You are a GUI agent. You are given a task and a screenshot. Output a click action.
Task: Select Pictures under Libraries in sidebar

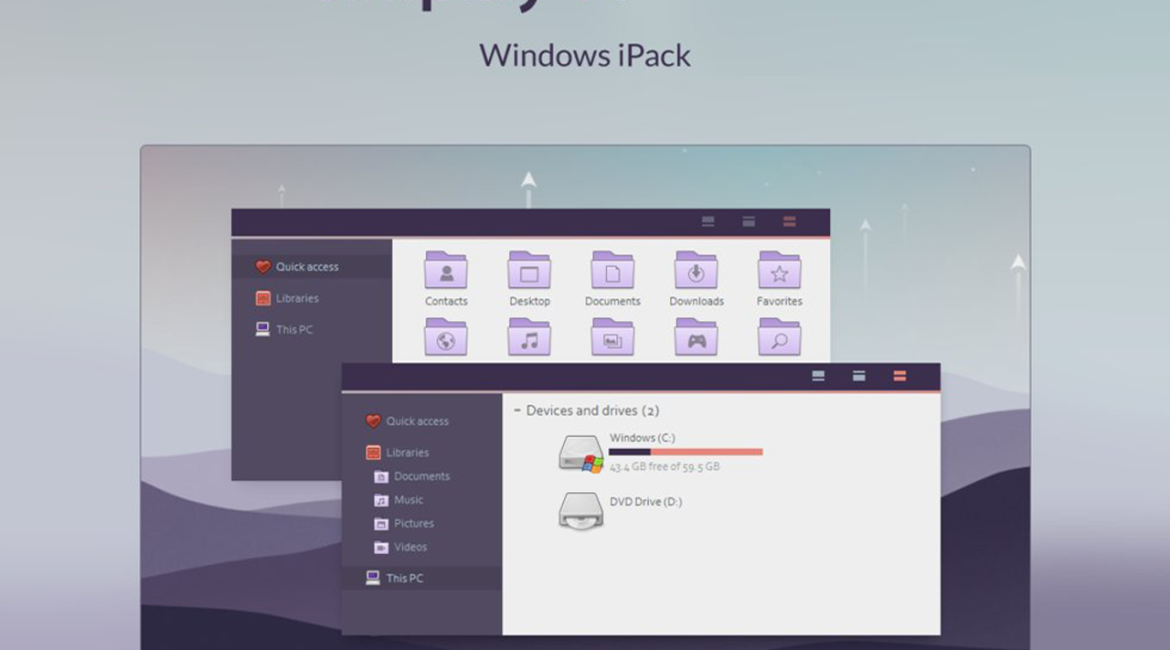(x=412, y=523)
